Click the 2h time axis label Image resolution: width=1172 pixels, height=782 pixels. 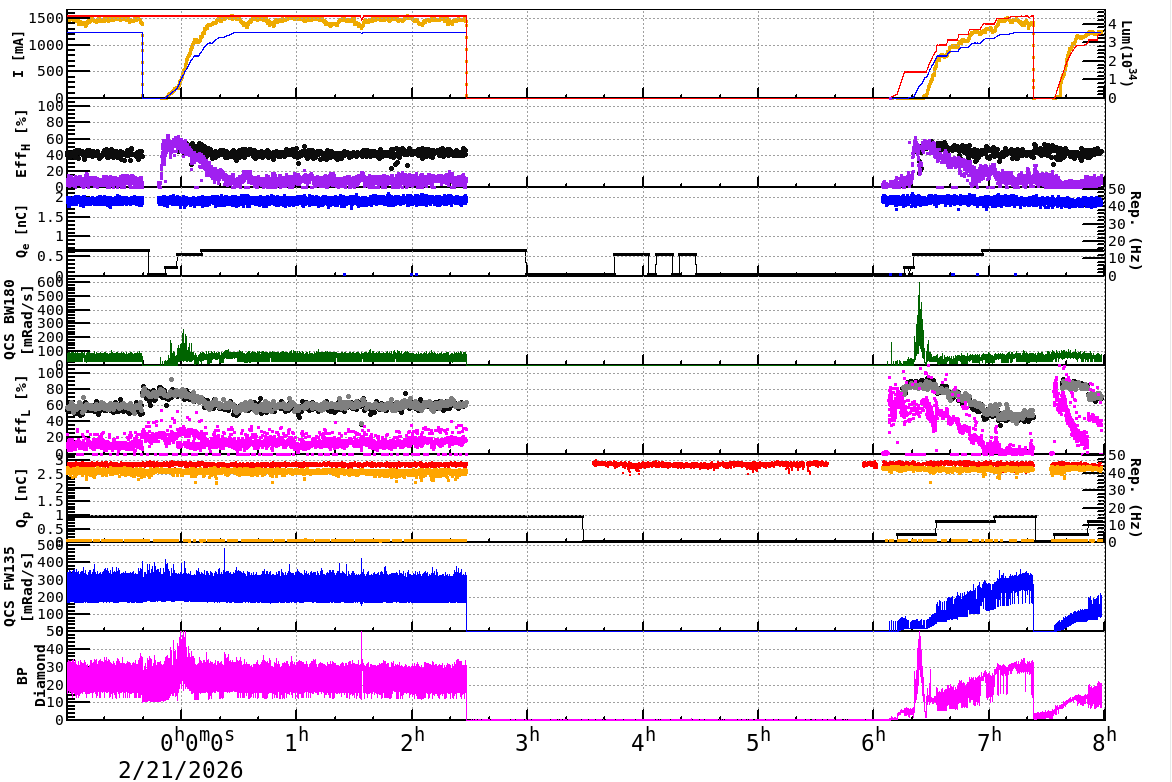(413, 740)
